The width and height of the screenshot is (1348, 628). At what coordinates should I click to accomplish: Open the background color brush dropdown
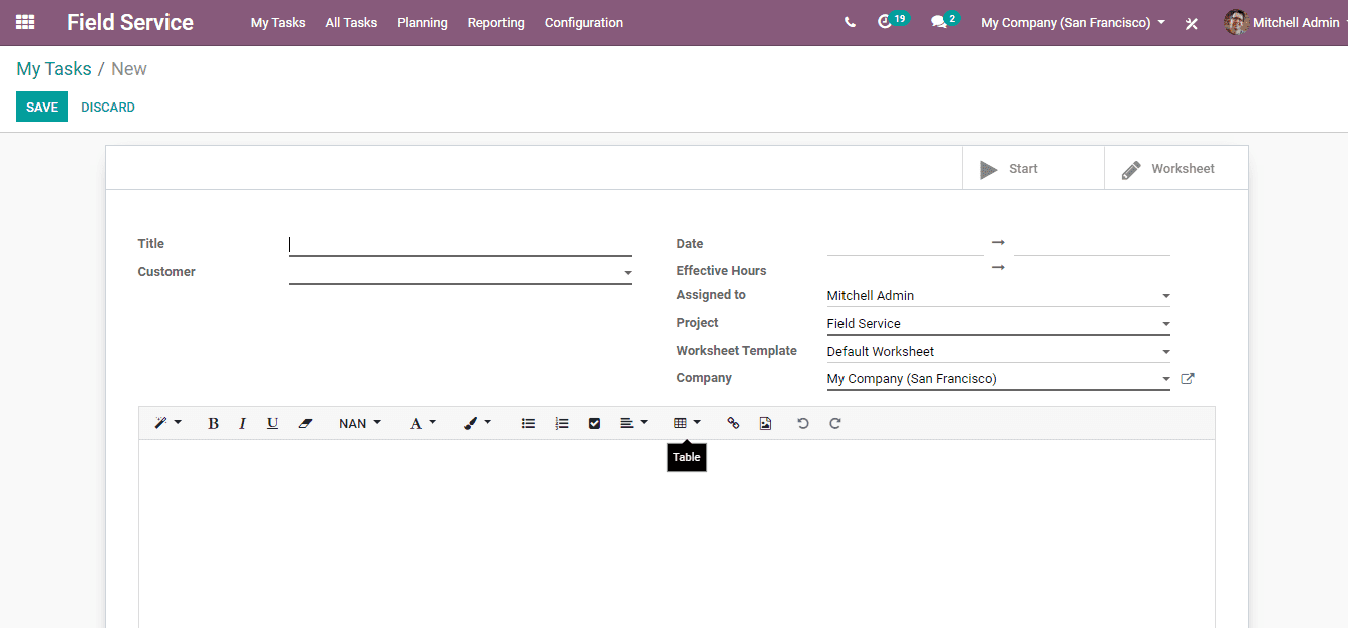coord(478,423)
